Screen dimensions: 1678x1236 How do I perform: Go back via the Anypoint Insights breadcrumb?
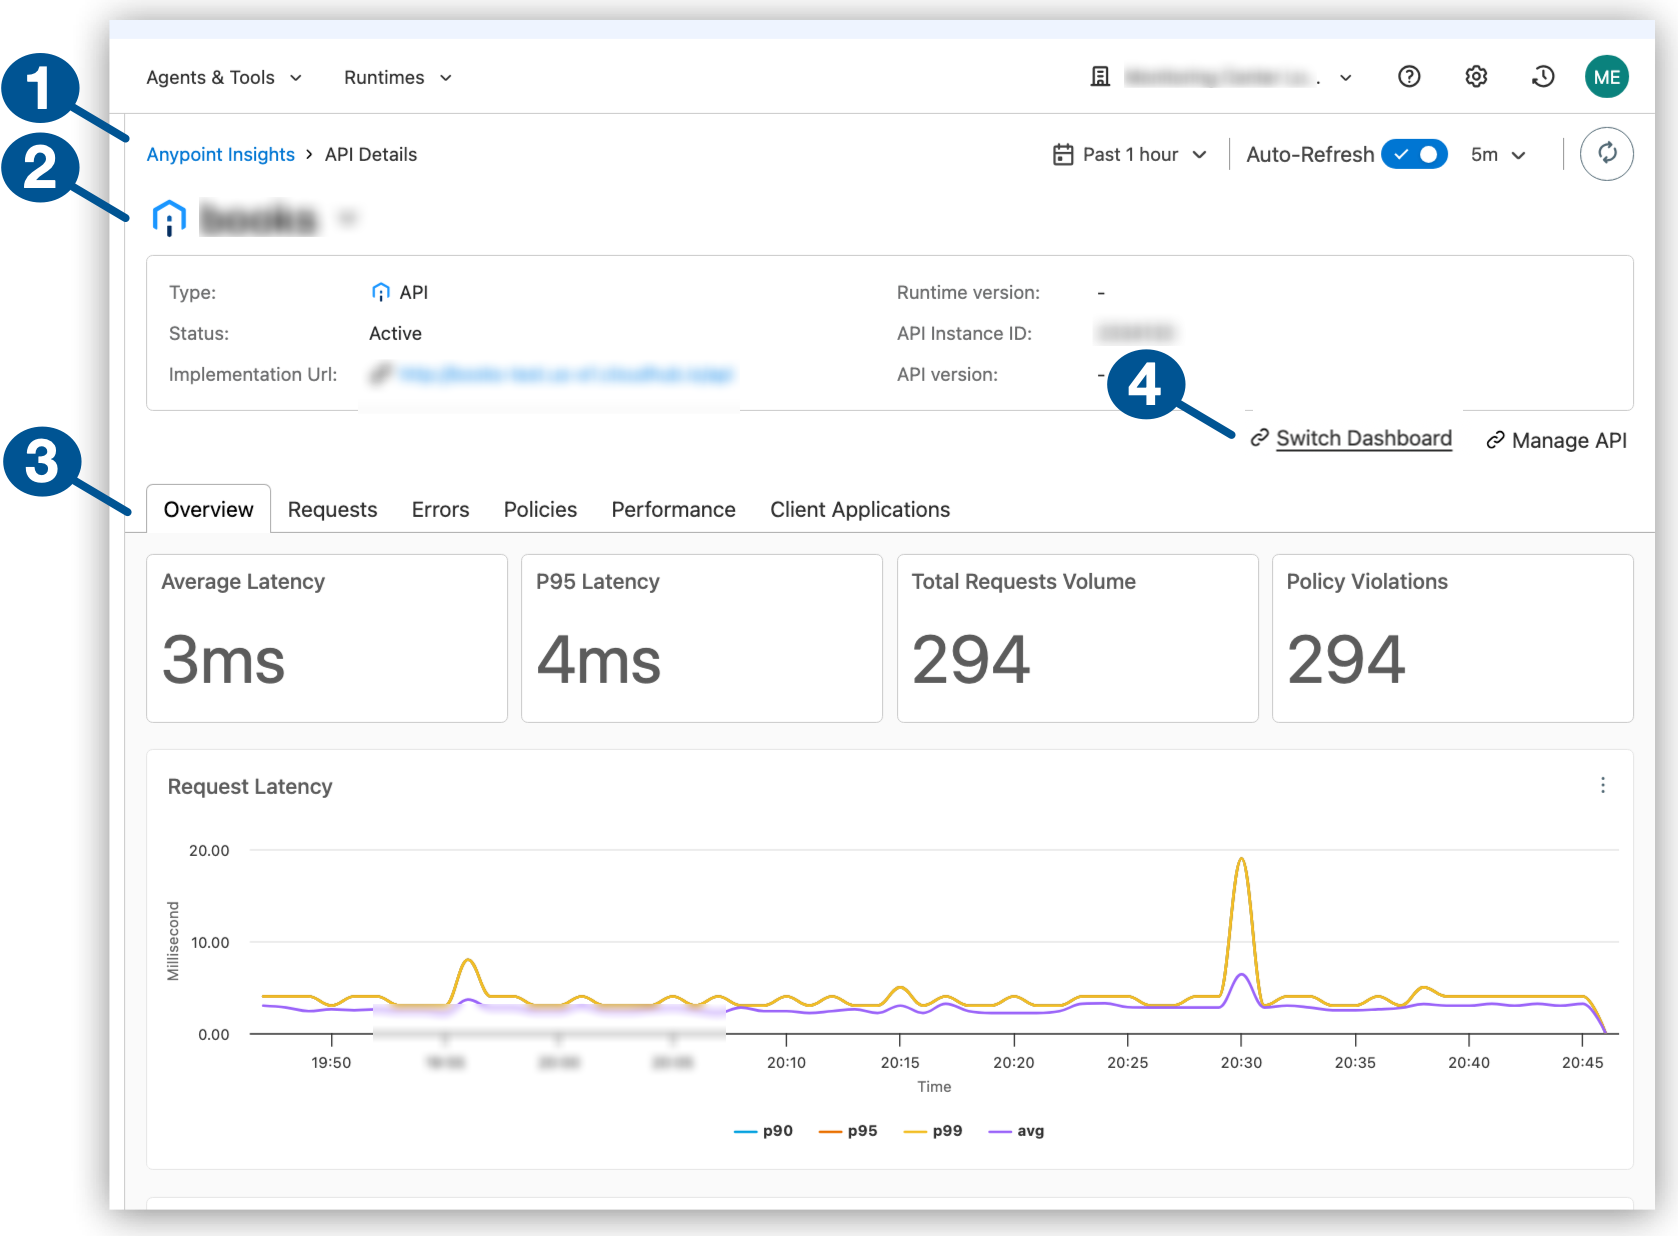coord(221,154)
